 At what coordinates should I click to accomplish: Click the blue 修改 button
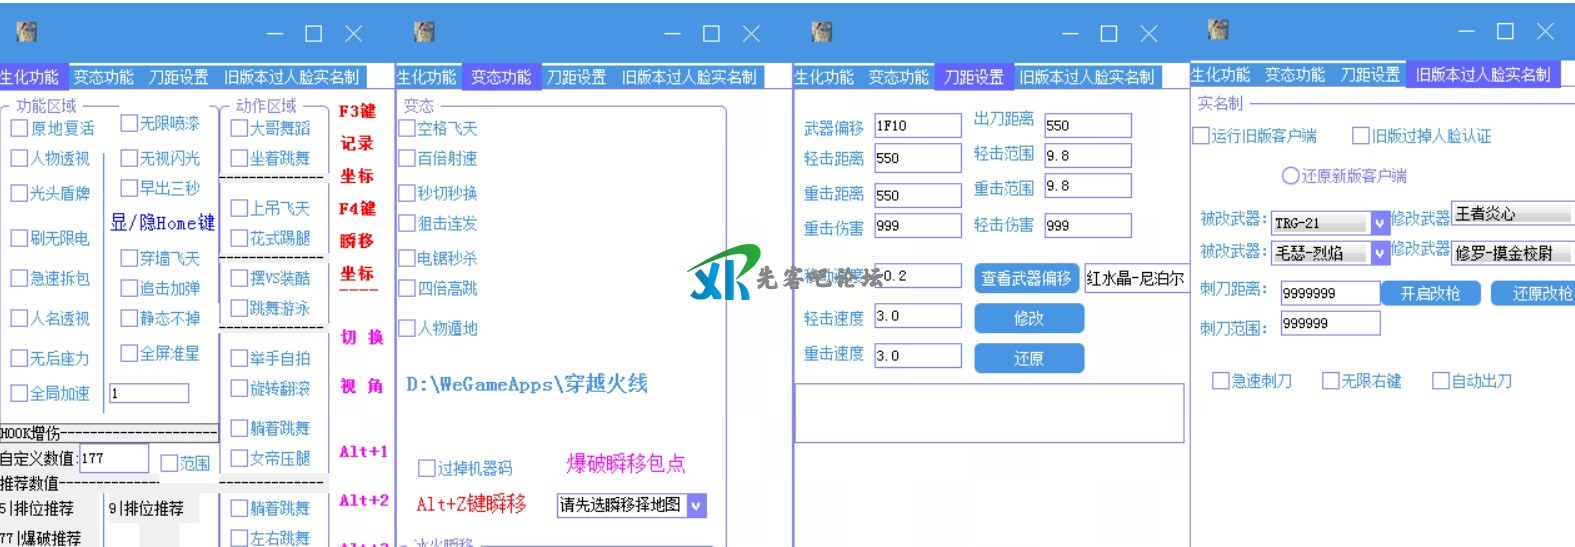tap(1028, 318)
